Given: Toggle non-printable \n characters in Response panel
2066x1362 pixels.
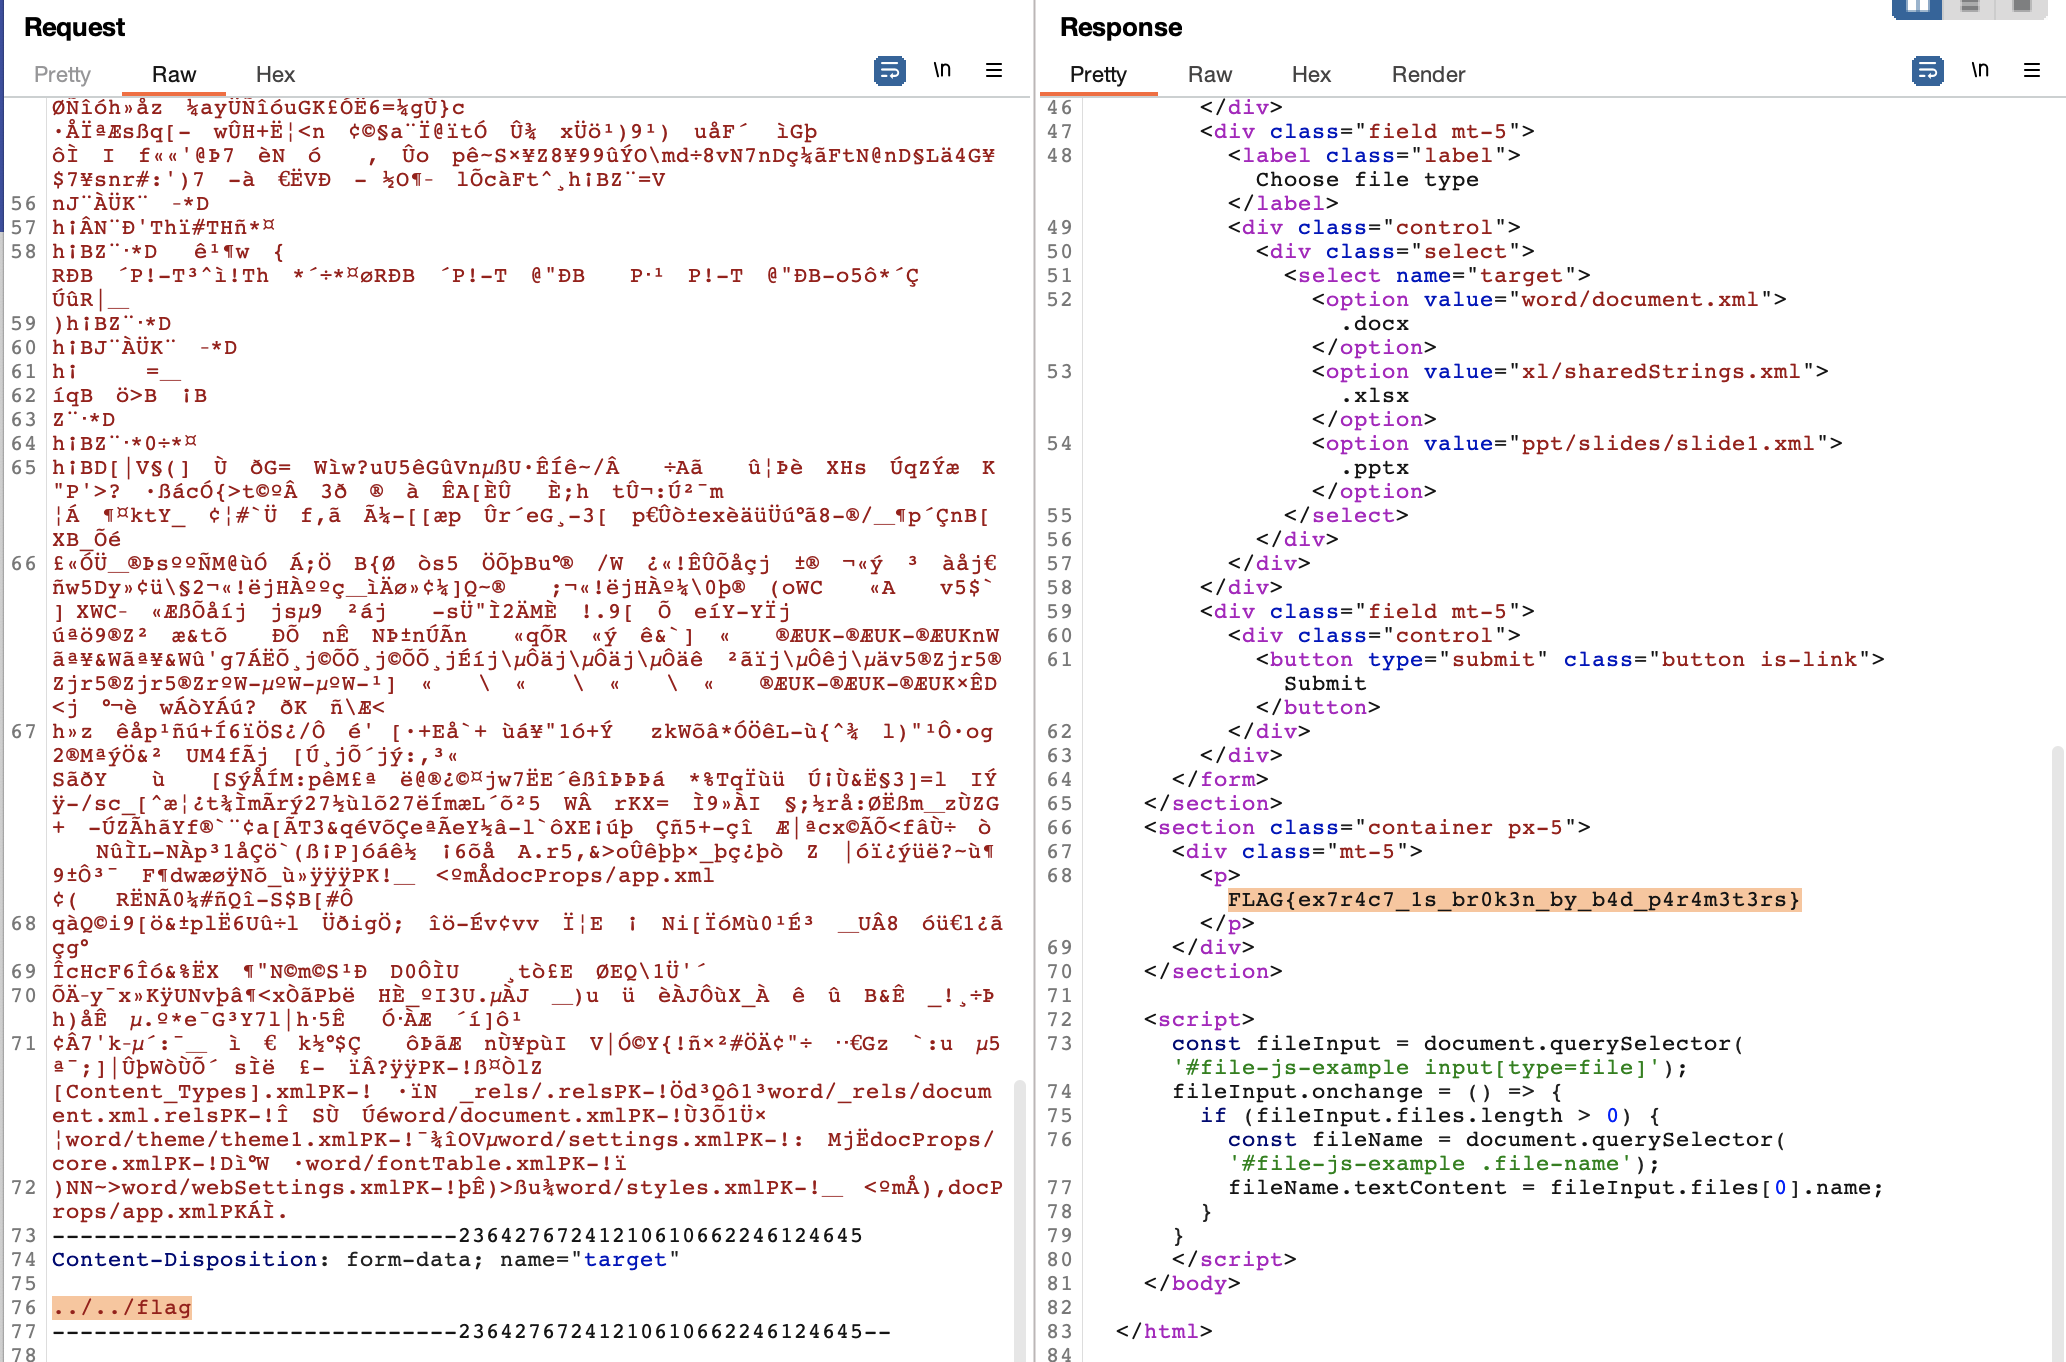Looking at the screenshot, I should pyautogui.click(x=1980, y=70).
